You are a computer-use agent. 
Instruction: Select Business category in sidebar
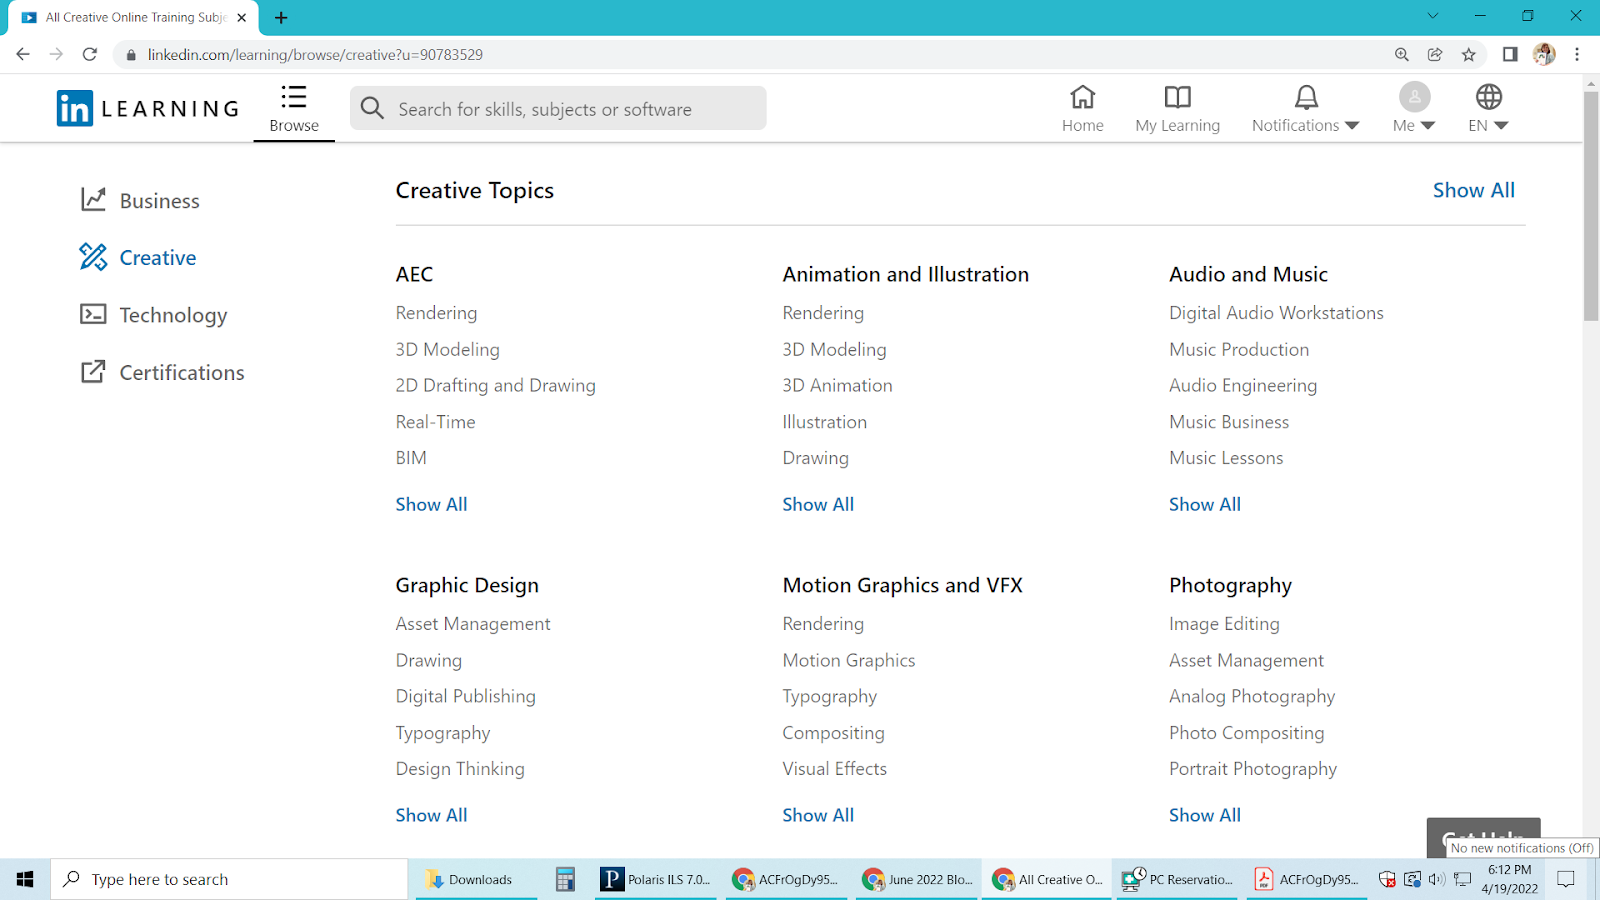coord(159,201)
